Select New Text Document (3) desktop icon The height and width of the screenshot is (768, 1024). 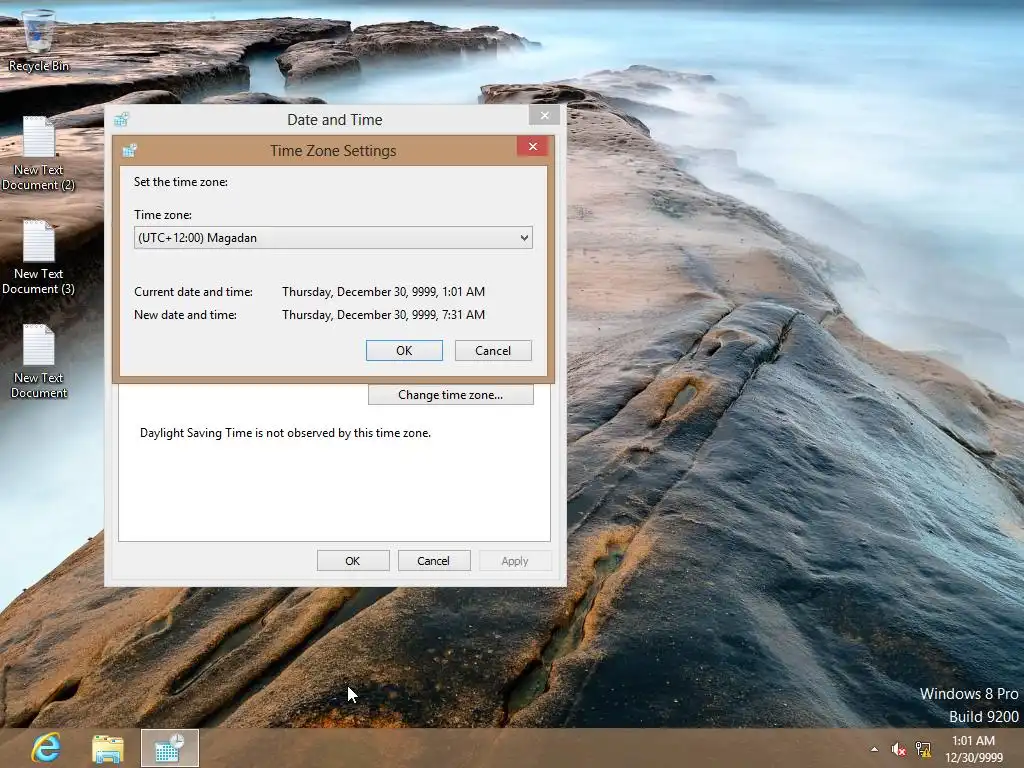tap(39, 258)
